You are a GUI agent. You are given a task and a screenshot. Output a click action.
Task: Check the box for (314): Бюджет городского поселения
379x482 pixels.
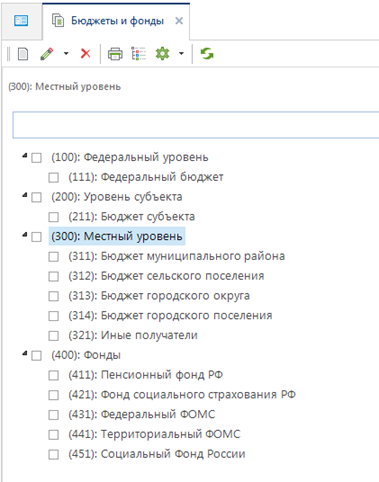click(x=53, y=316)
